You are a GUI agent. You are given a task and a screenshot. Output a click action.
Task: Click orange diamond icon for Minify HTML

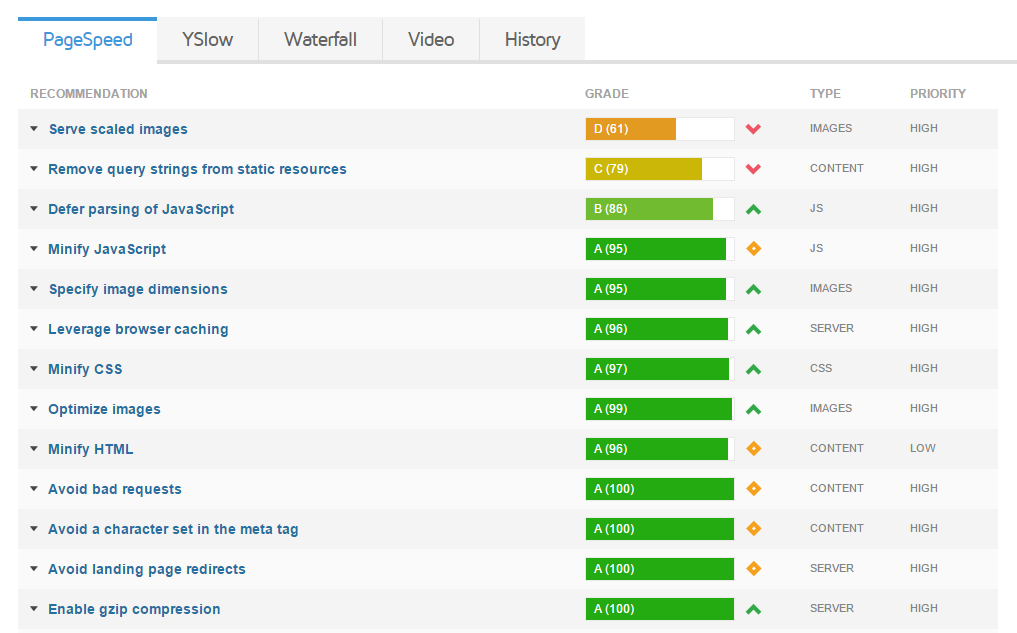(x=753, y=448)
